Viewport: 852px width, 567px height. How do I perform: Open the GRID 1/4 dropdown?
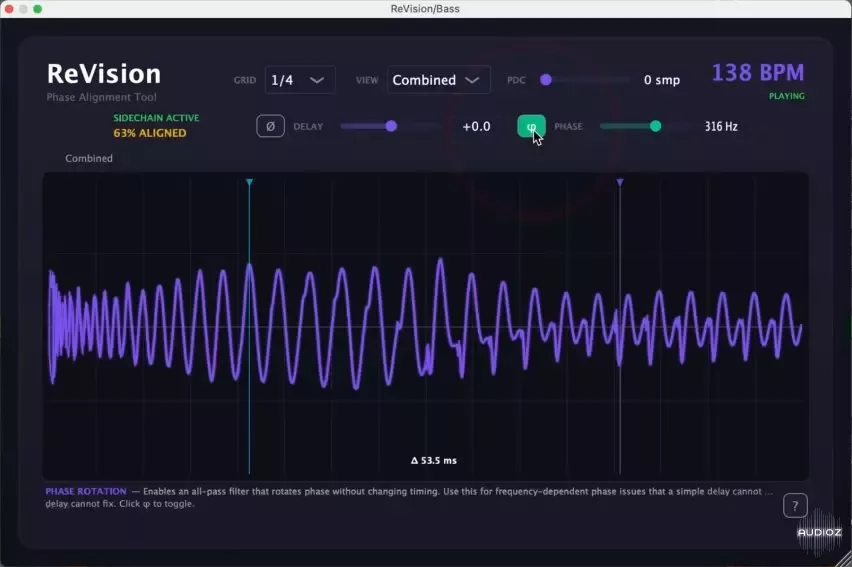click(x=299, y=80)
